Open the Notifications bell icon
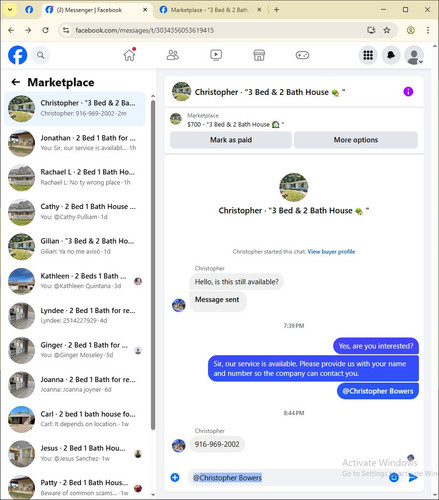 point(391,55)
